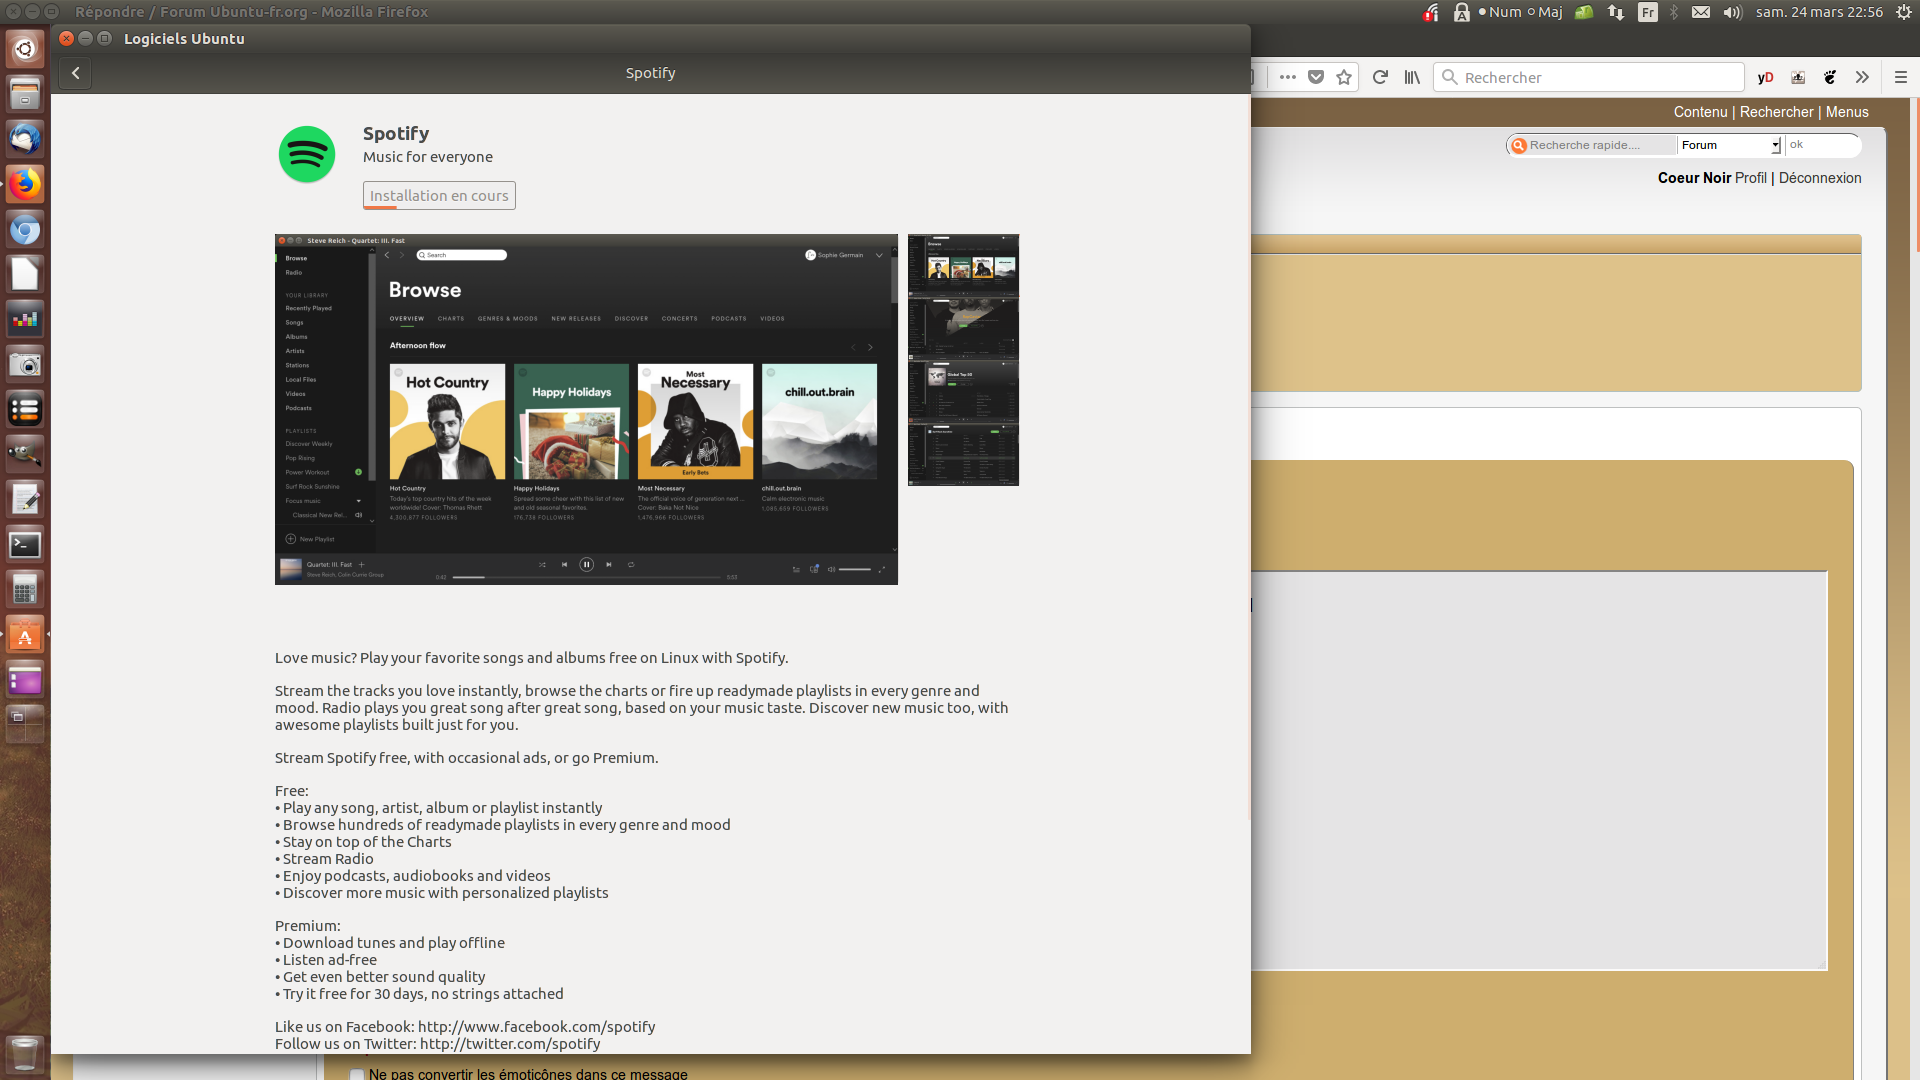
Task: Select the fourth, bottom-most screenshot thumbnail
Action: tap(963, 454)
